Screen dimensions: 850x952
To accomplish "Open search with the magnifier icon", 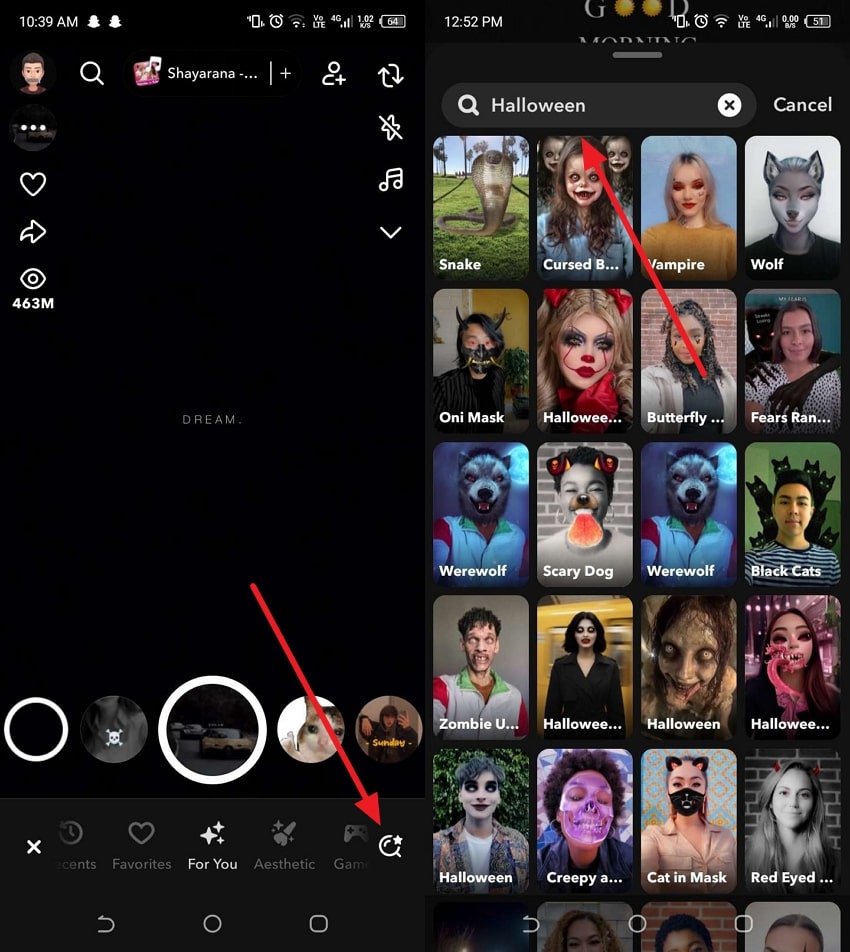I will coord(92,73).
